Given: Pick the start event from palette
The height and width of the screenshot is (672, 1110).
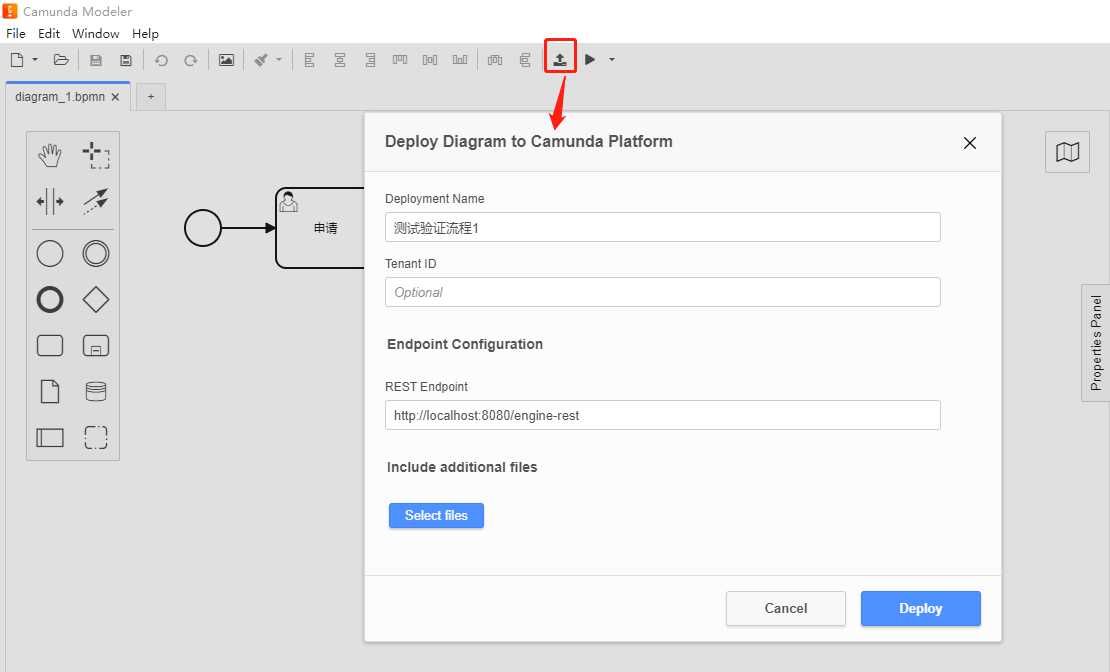Looking at the screenshot, I should 50,254.
